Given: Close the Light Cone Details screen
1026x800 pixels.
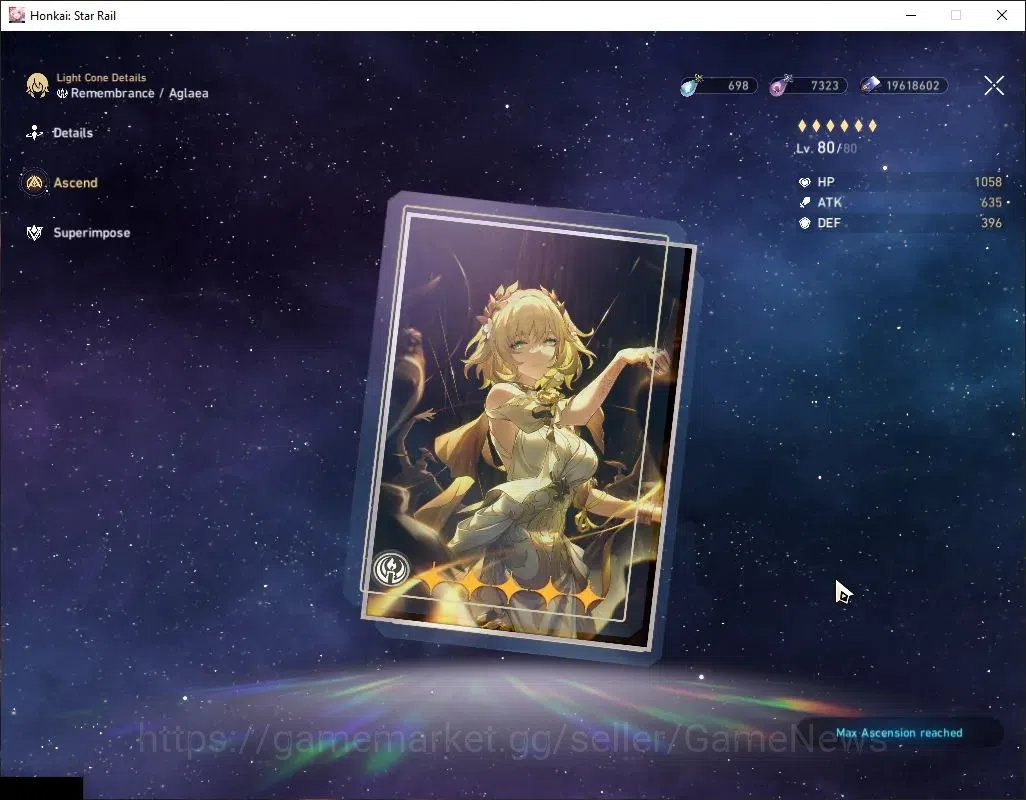Looking at the screenshot, I should tap(994, 85).
